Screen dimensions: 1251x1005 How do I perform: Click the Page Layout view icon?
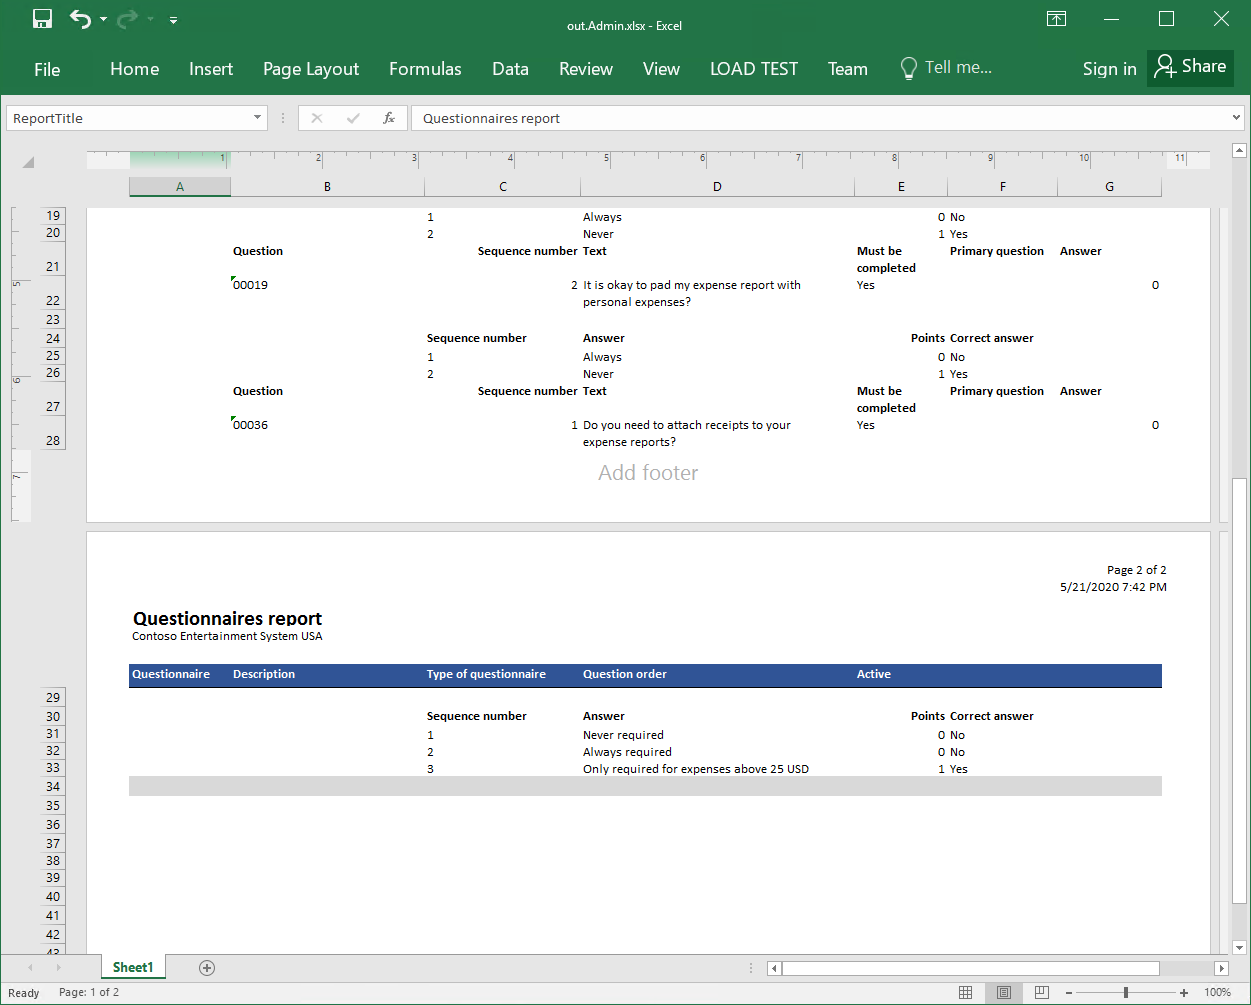click(1004, 992)
